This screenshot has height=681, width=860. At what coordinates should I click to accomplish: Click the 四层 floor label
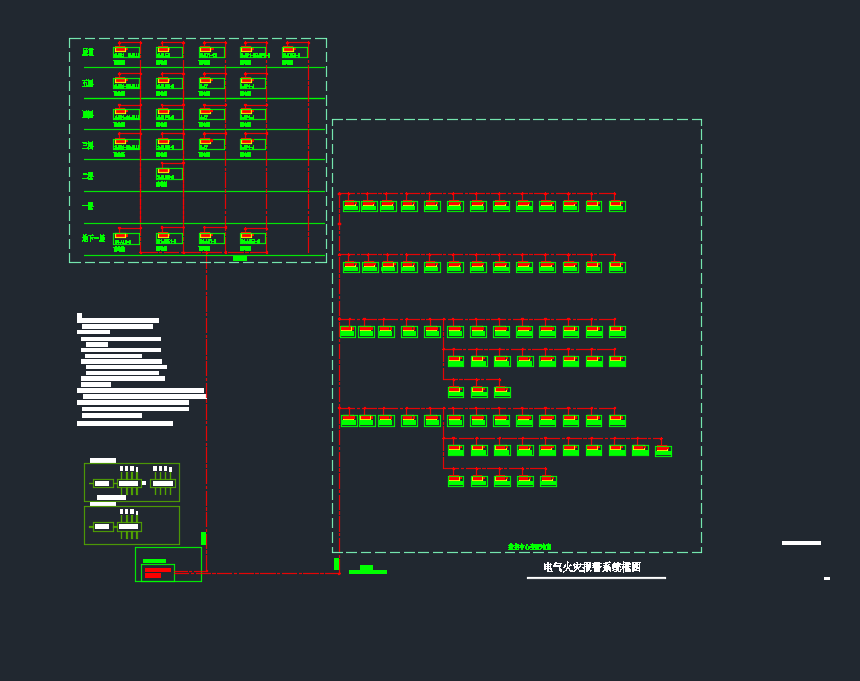click(x=88, y=114)
